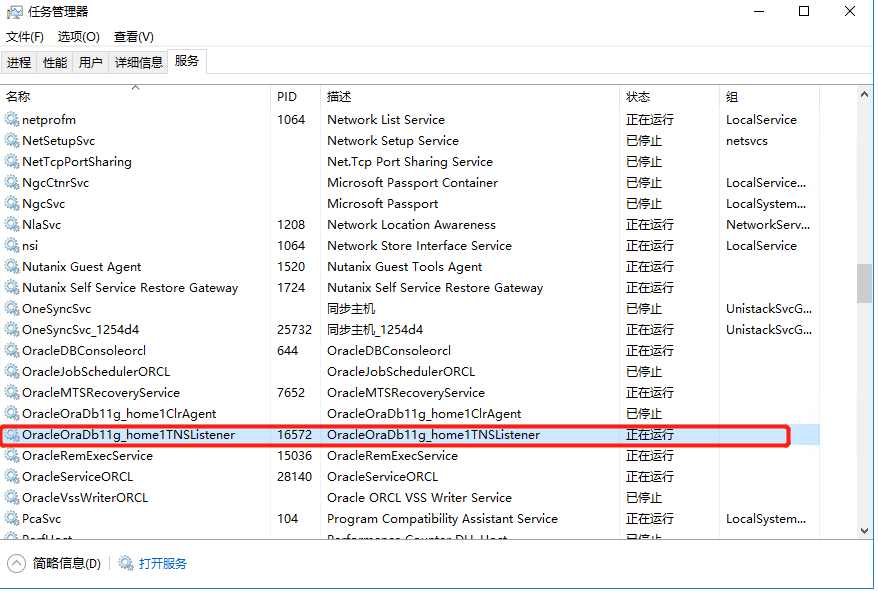The image size is (878, 591).
Task: Click the gear icon next to OracleRemExecService
Action: pos(12,455)
